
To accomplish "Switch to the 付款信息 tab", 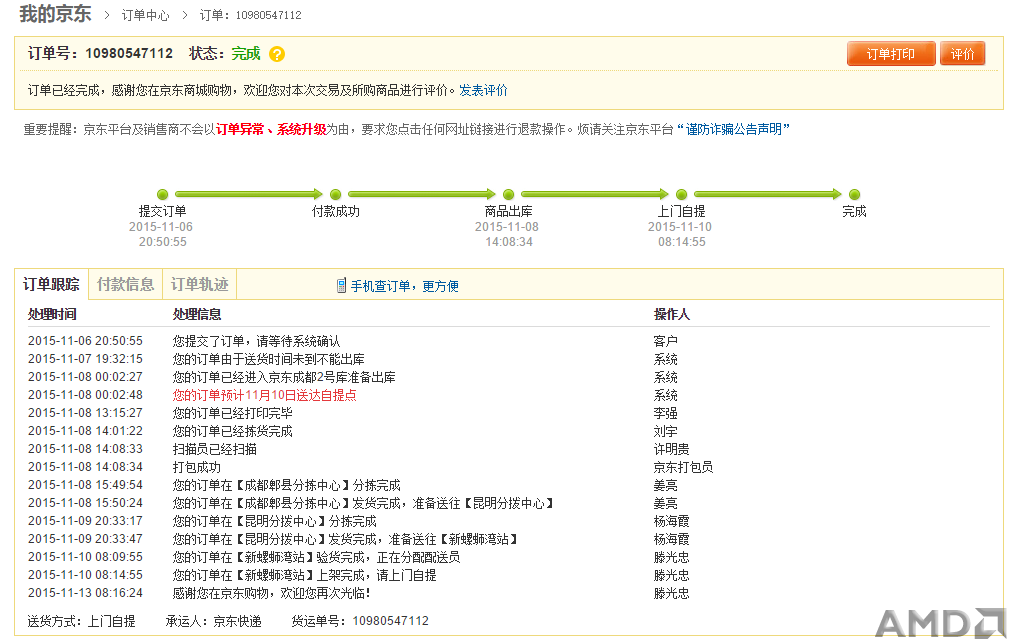I will point(125,285).
